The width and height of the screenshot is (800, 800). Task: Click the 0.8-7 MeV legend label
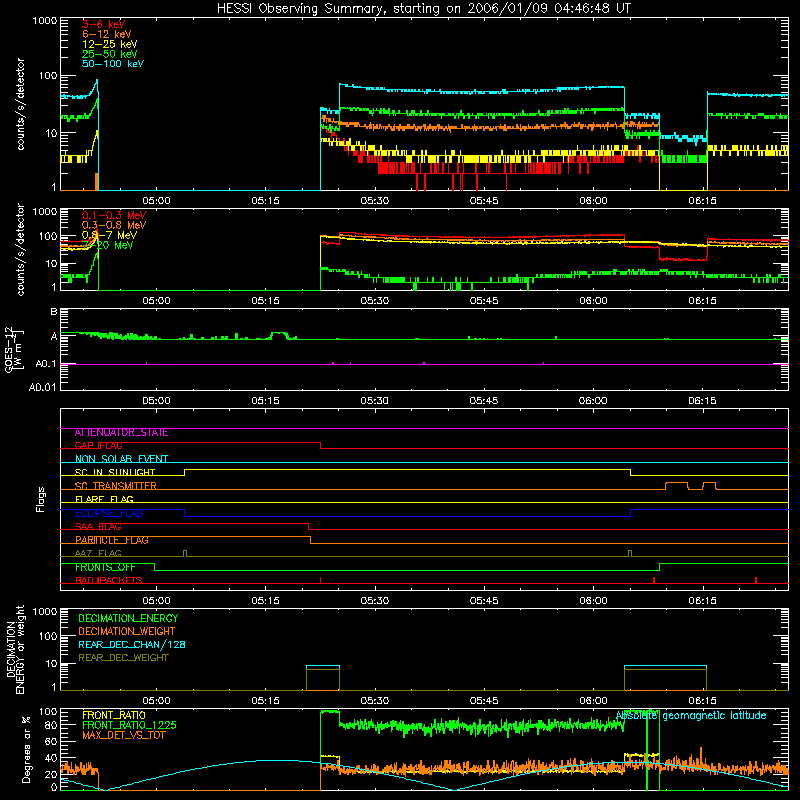pyautogui.click(x=109, y=235)
